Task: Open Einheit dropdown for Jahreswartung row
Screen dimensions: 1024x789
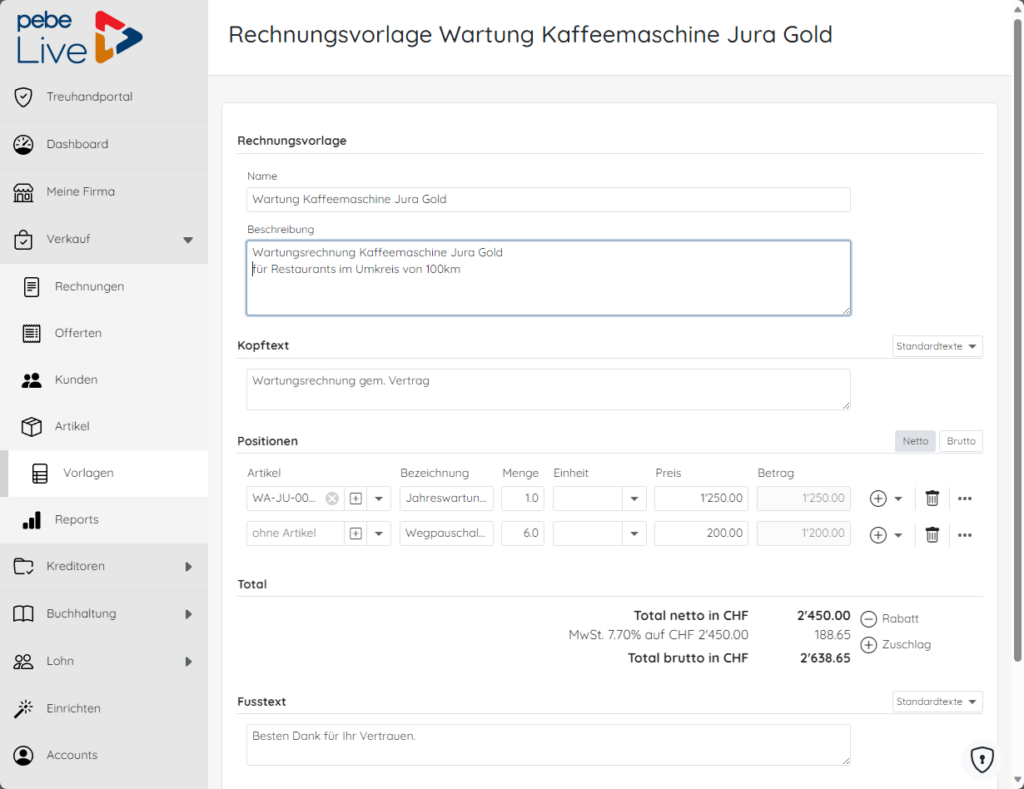Action: [x=633, y=498]
